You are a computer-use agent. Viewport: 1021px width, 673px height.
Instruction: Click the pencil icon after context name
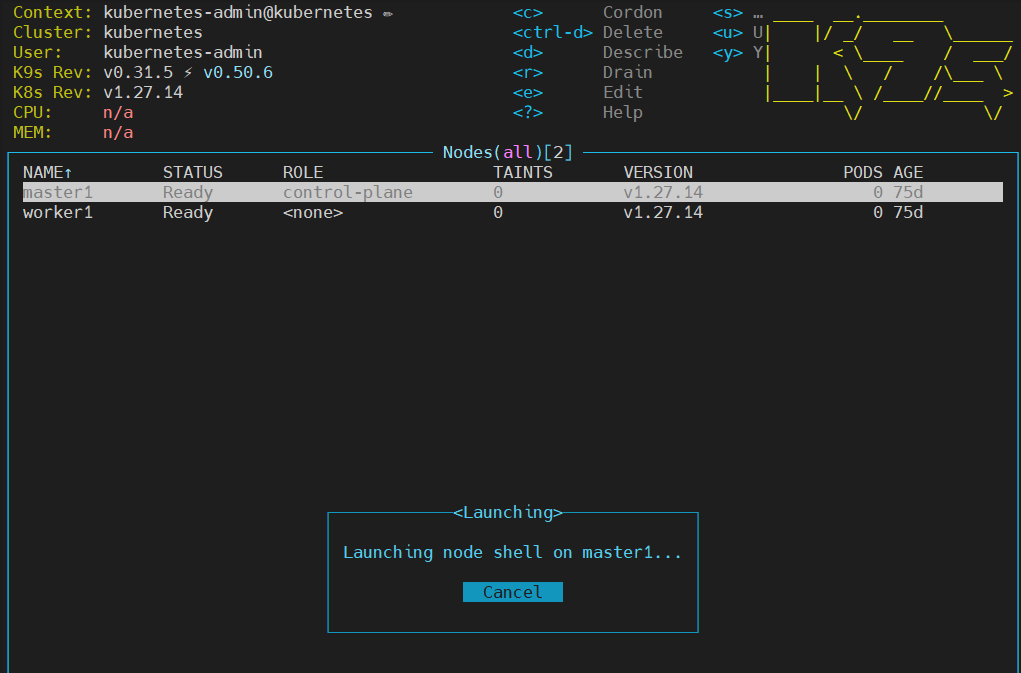387,14
